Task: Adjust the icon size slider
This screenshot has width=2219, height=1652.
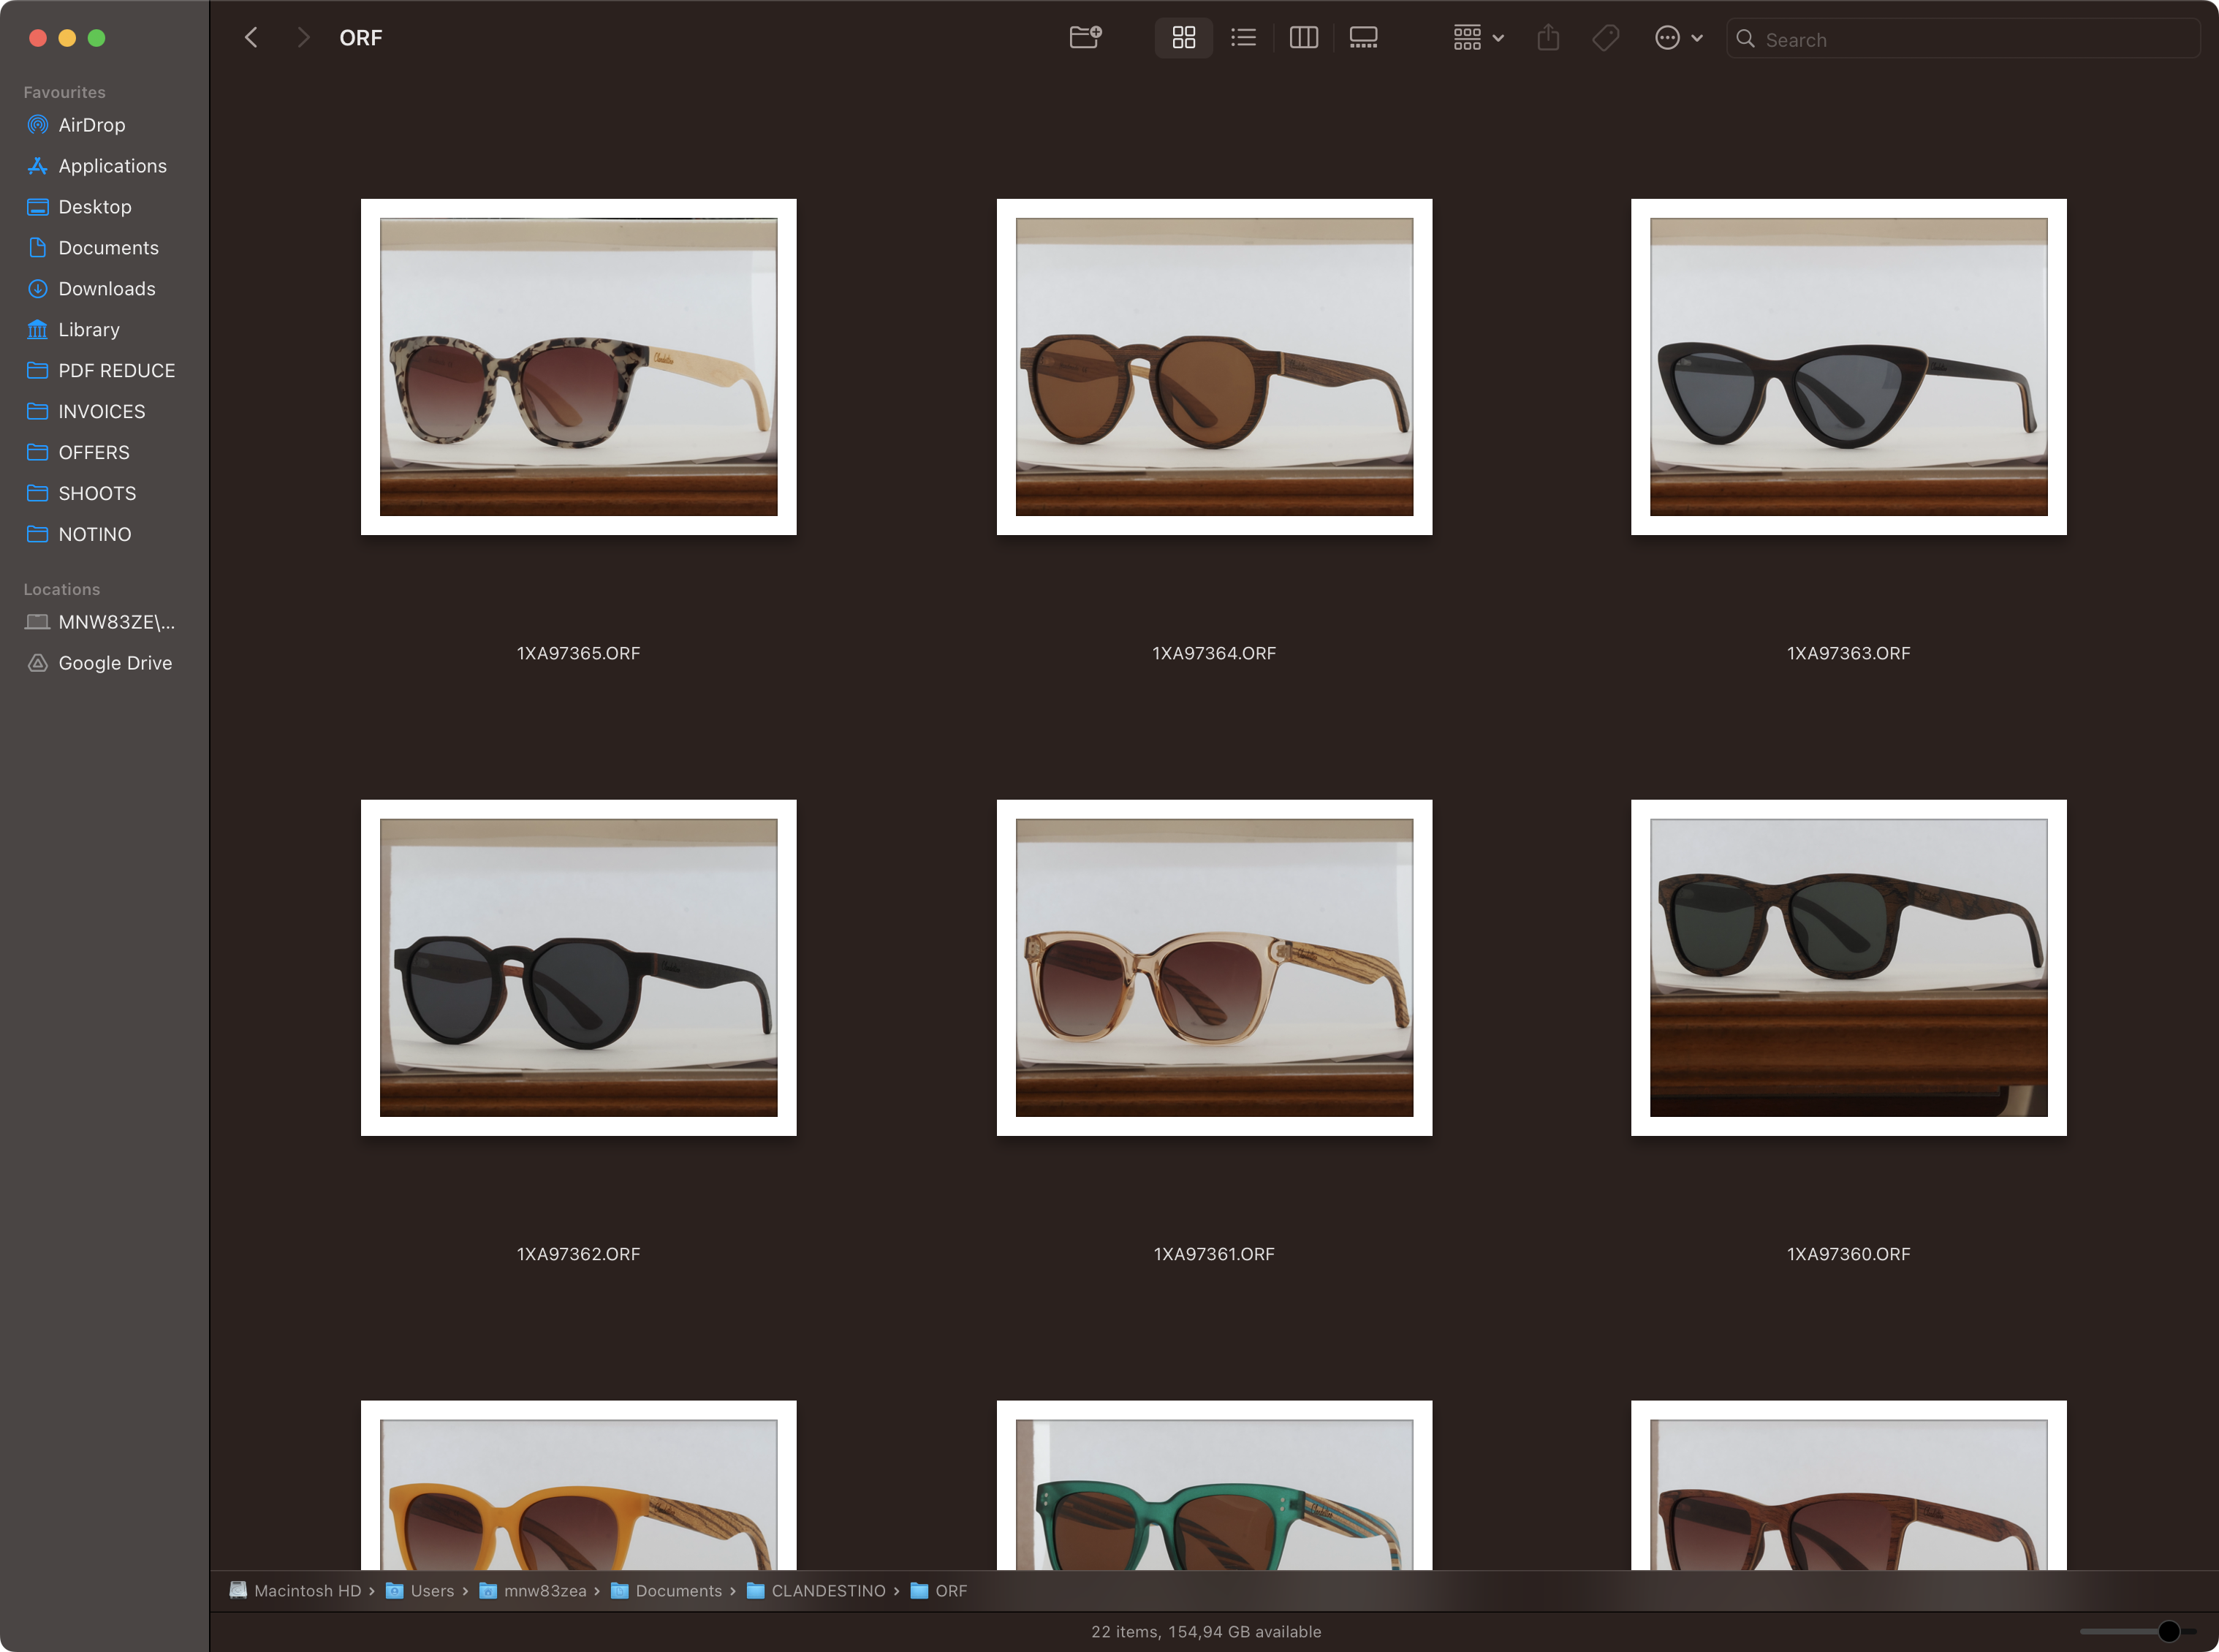Action: [x=2167, y=1631]
